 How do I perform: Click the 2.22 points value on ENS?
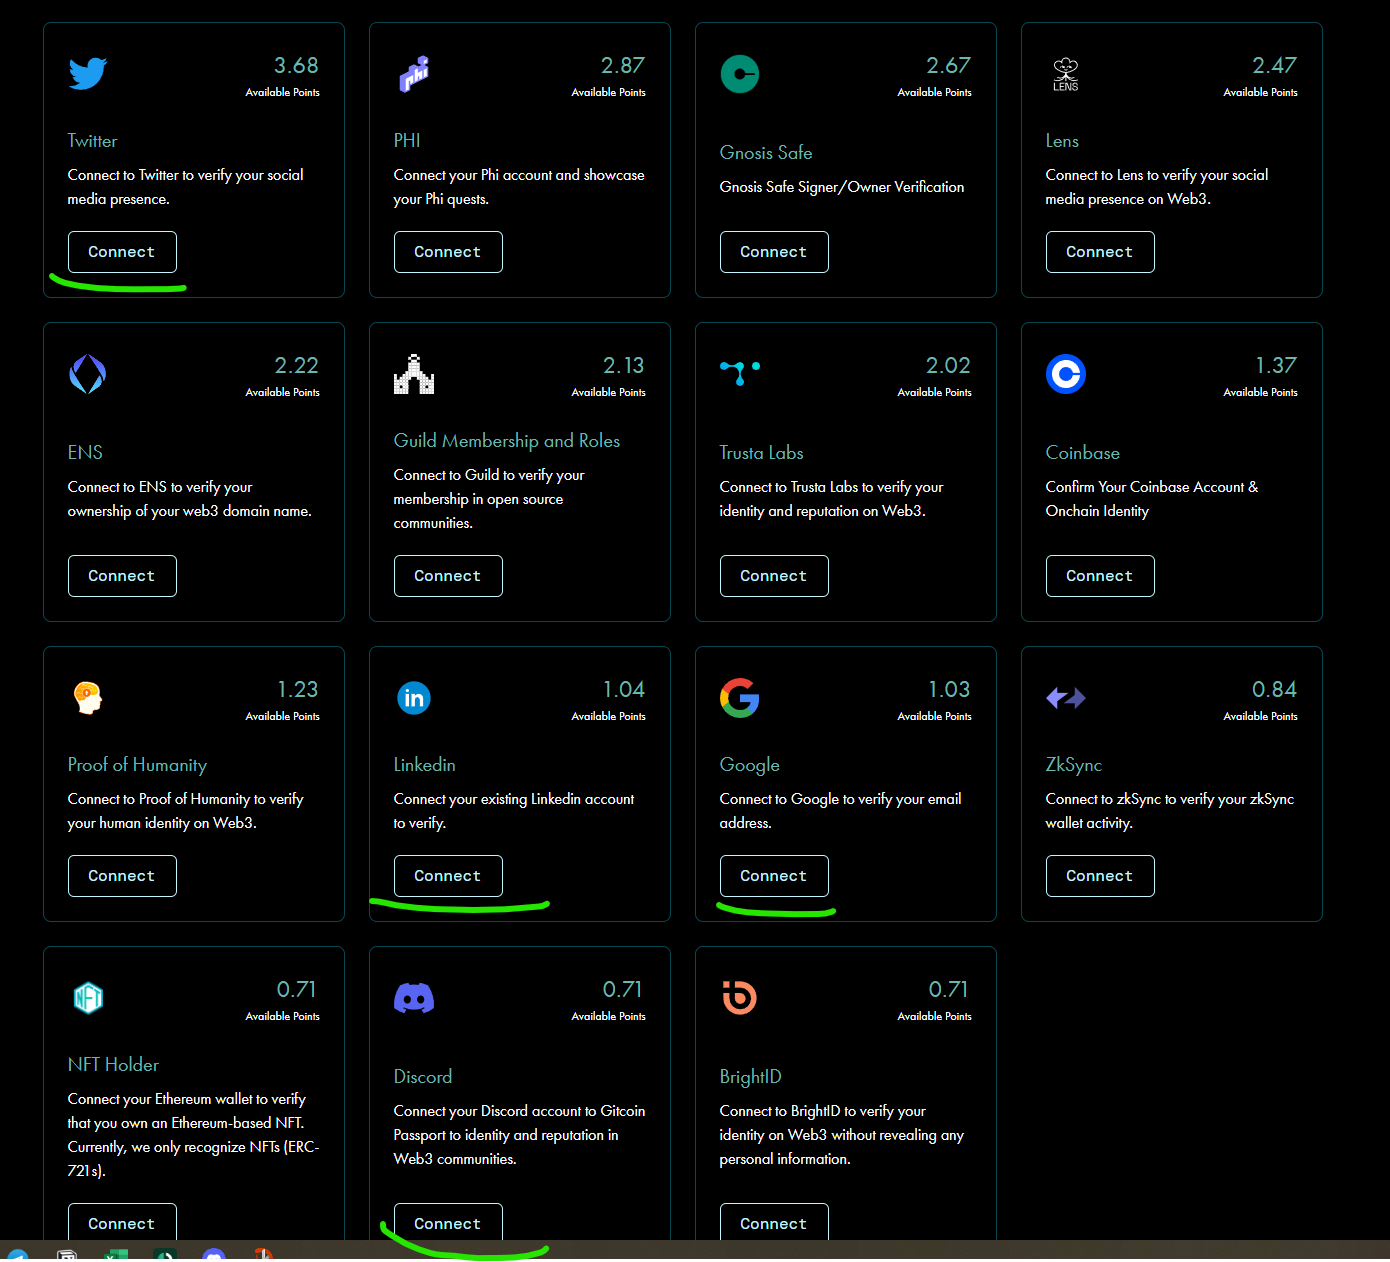pos(297,366)
